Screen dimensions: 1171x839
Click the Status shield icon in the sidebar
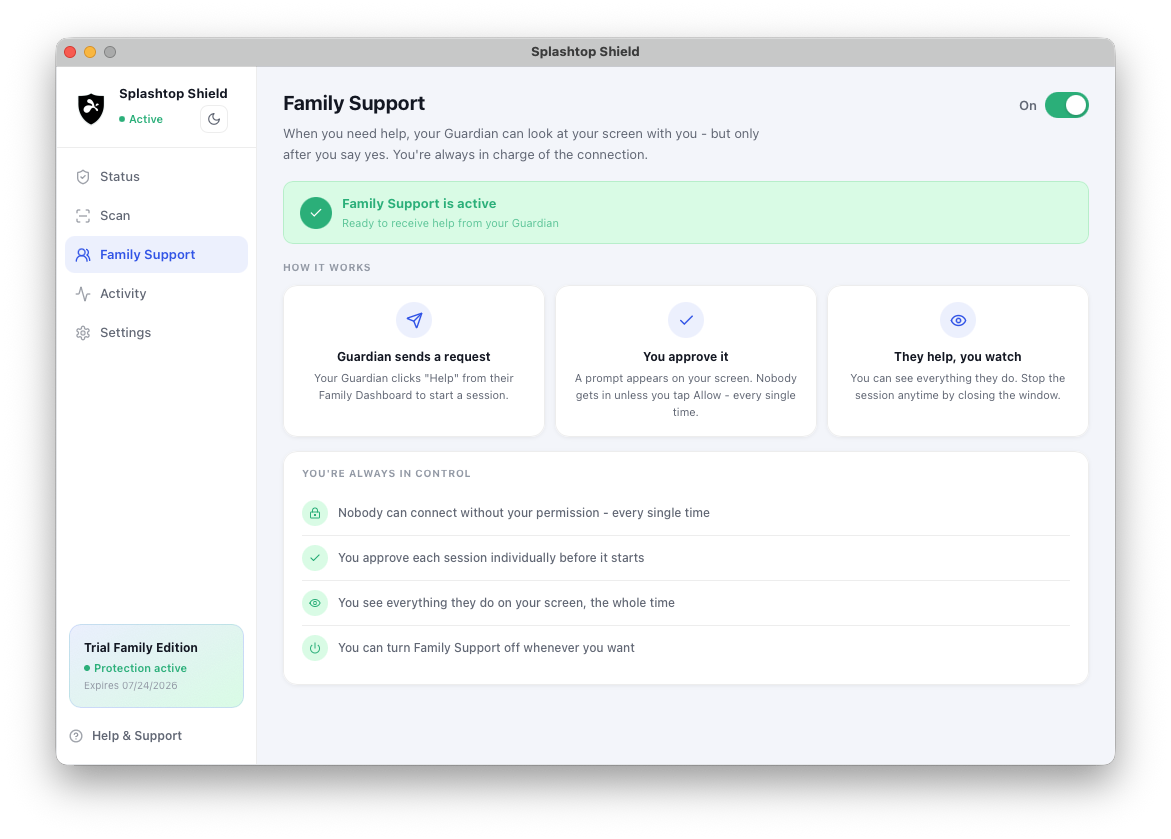(x=83, y=177)
